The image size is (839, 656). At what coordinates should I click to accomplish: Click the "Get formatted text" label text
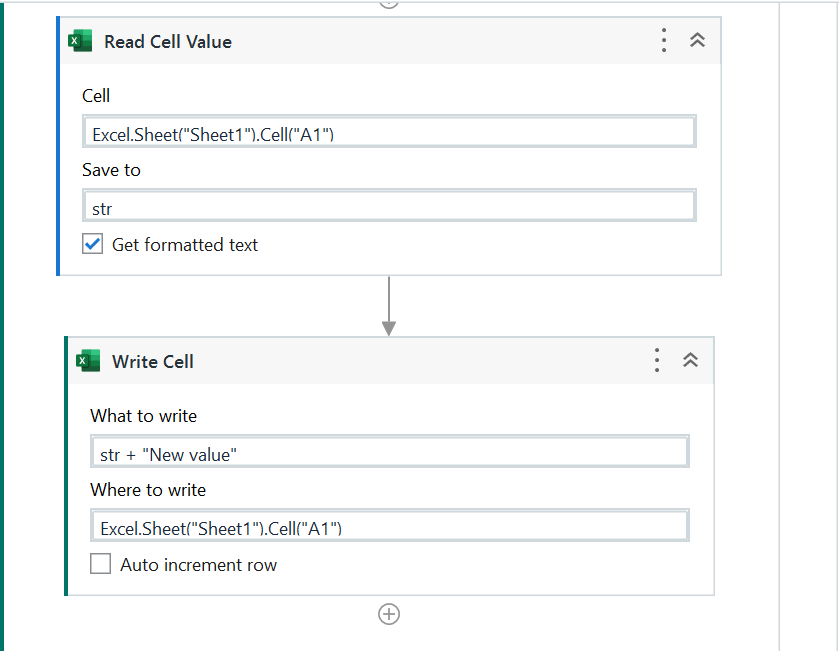pyautogui.click(x=185, y=245)
